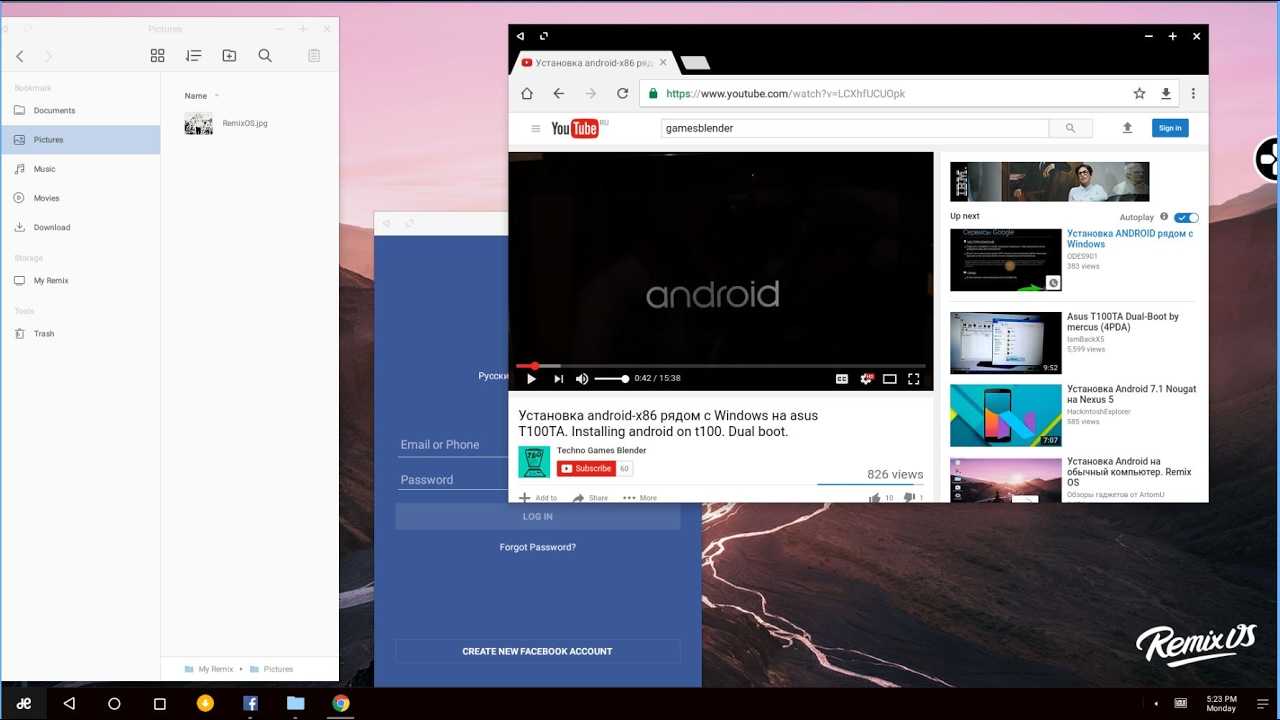Viewport: 1280px width, 720px height.
Task: Open the Facebook app in taskbar
Action: [x=250, y=703]
